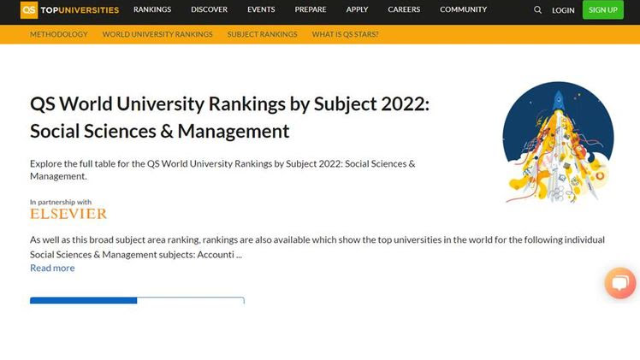Open the orange chat bubble widget
The width and height of the screenshot is (640, 360).
click(620, 283)
